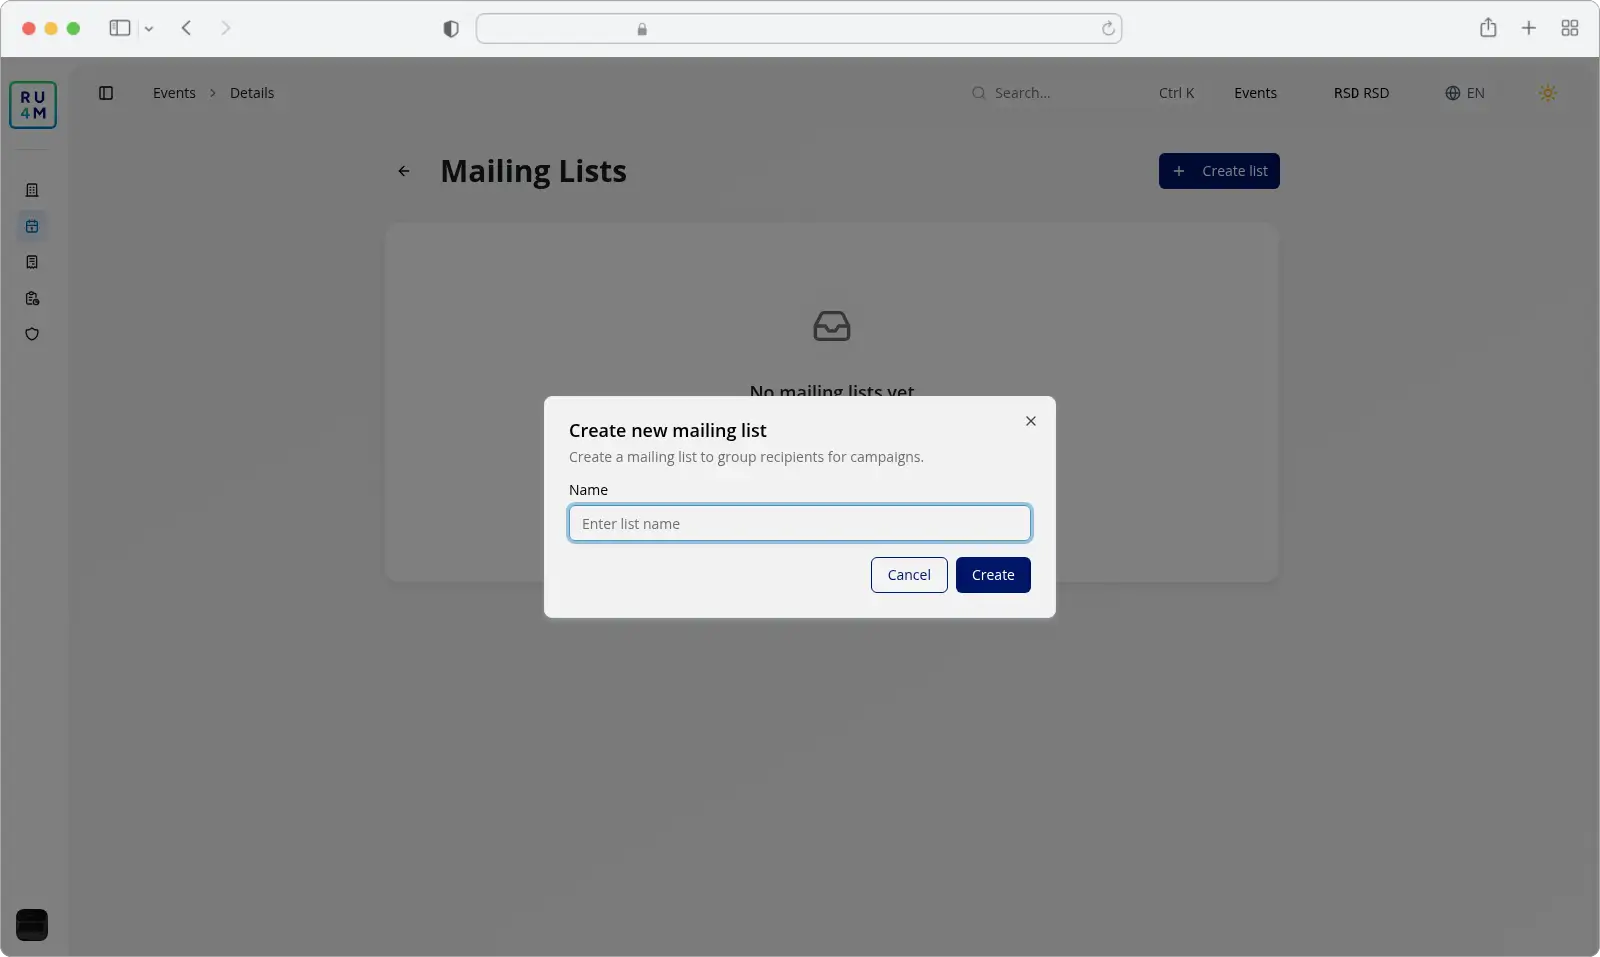The image size is (1600, 957).
Task: Click the Details breadcrumb
Action: tap(252, 93)
